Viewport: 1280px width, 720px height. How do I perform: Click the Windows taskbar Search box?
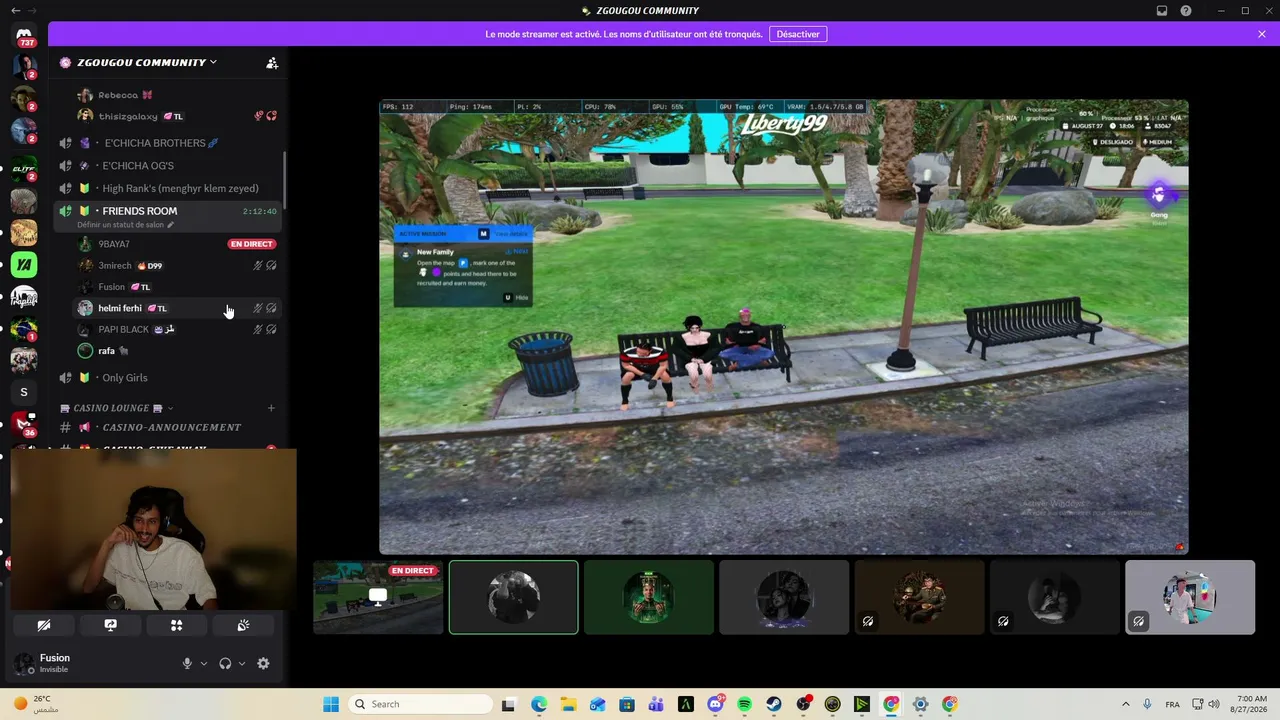tap(420, 704)
